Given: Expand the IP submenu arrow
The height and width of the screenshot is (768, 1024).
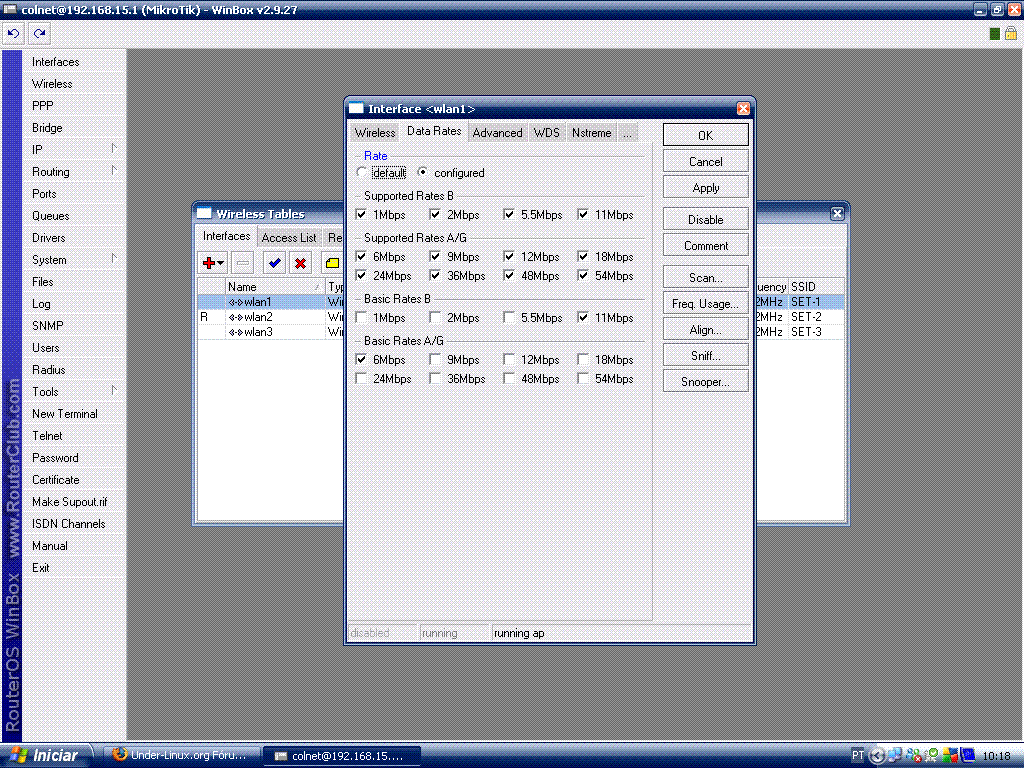Looking at the screenshot, I should [114, 148].
